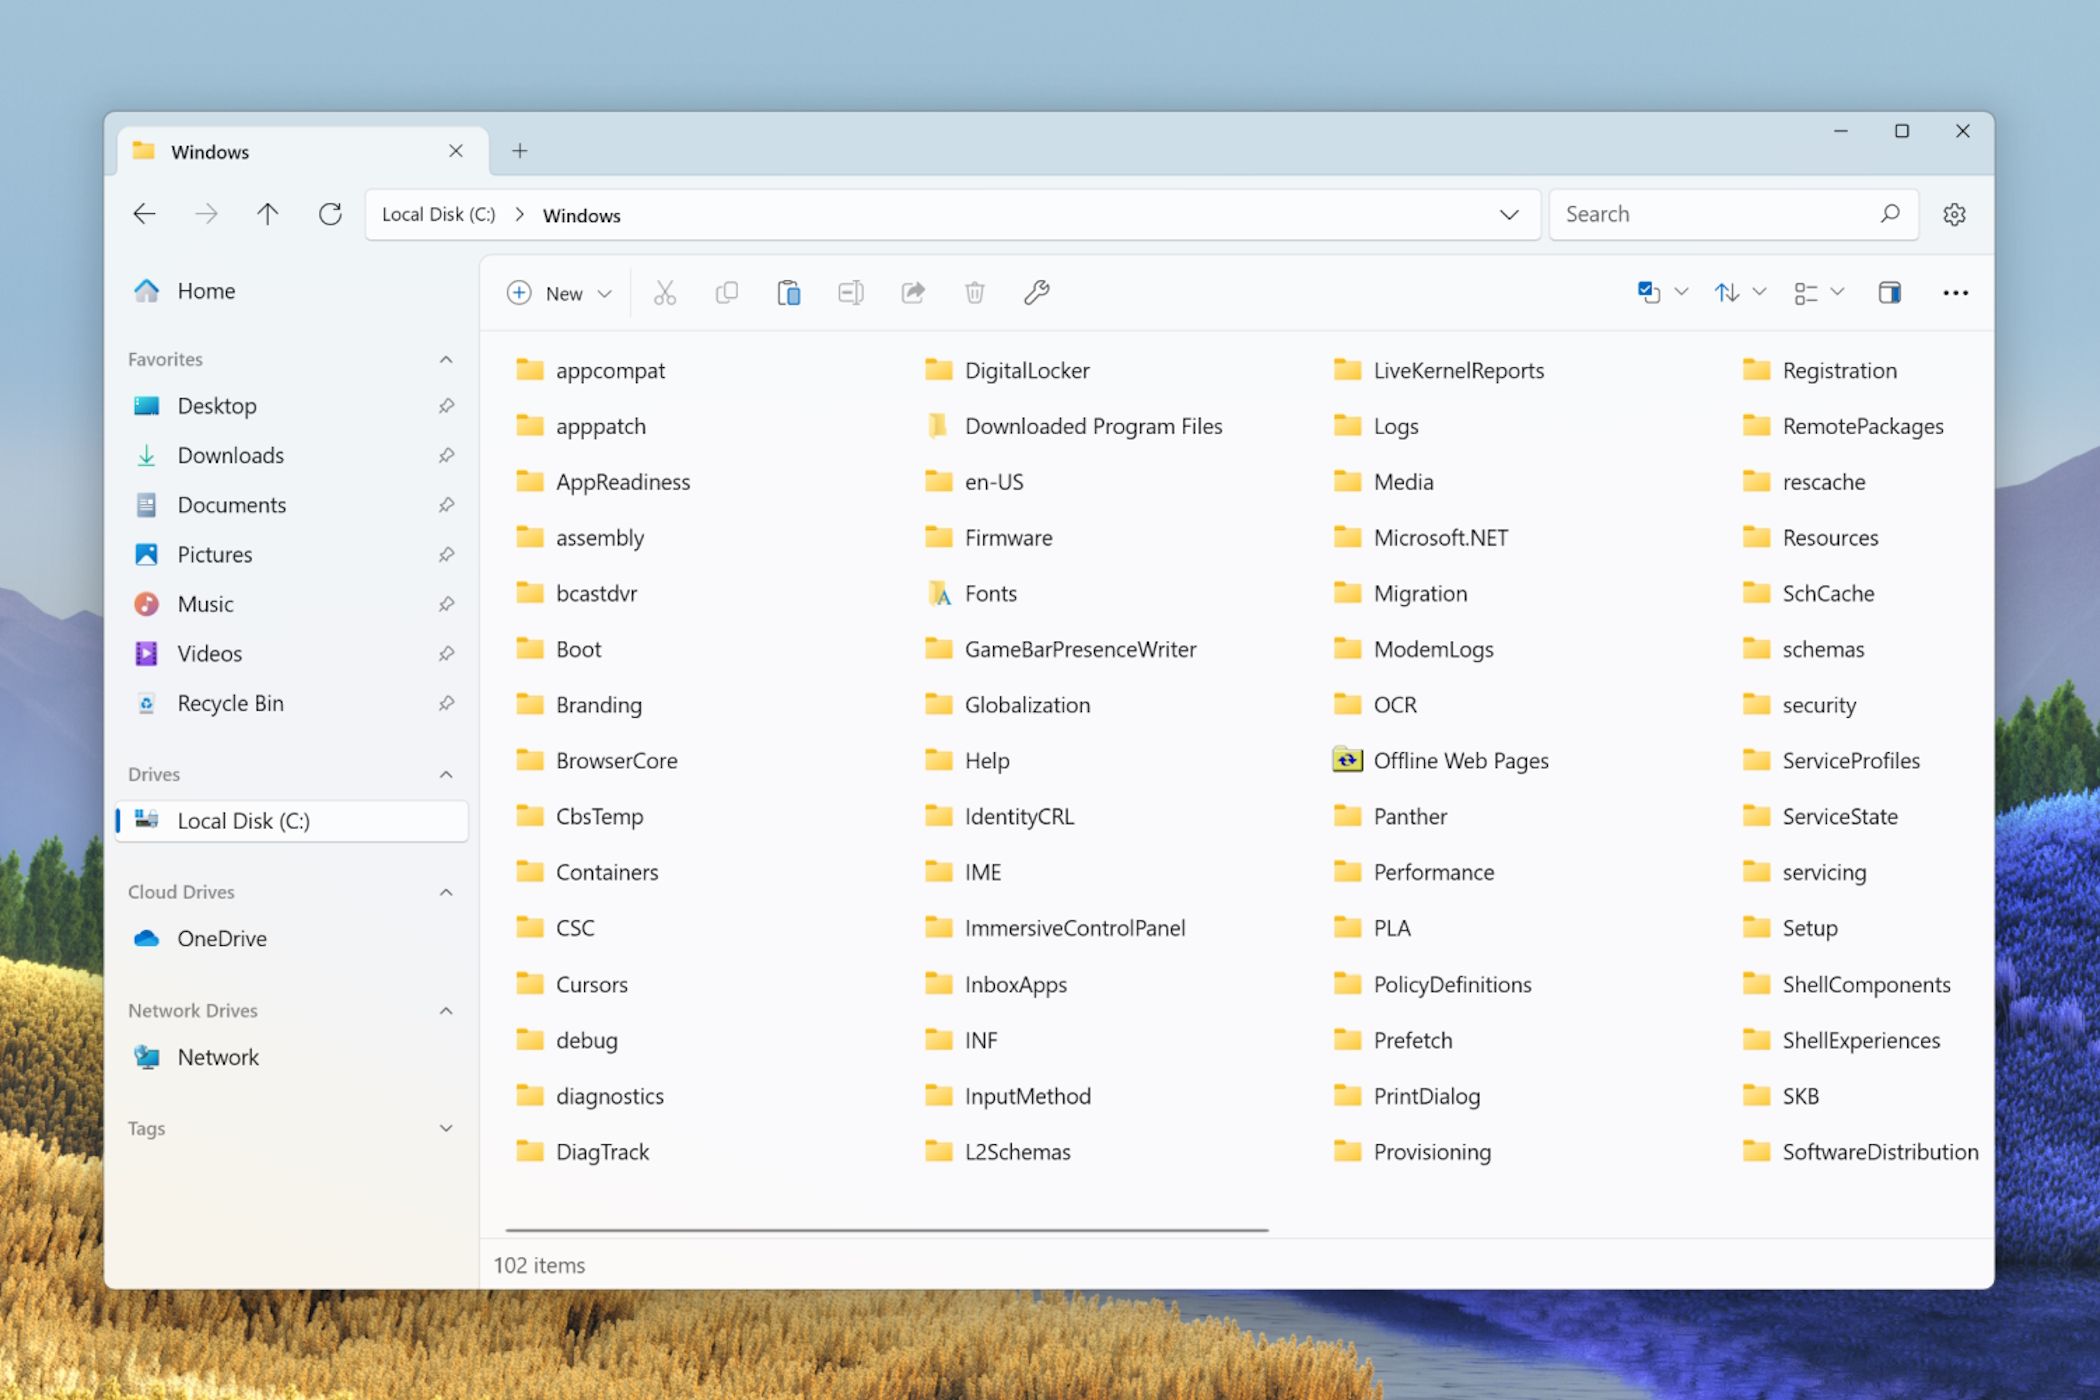Open Local Disk (C:) from the breadcrumb

tap(437, 214)
